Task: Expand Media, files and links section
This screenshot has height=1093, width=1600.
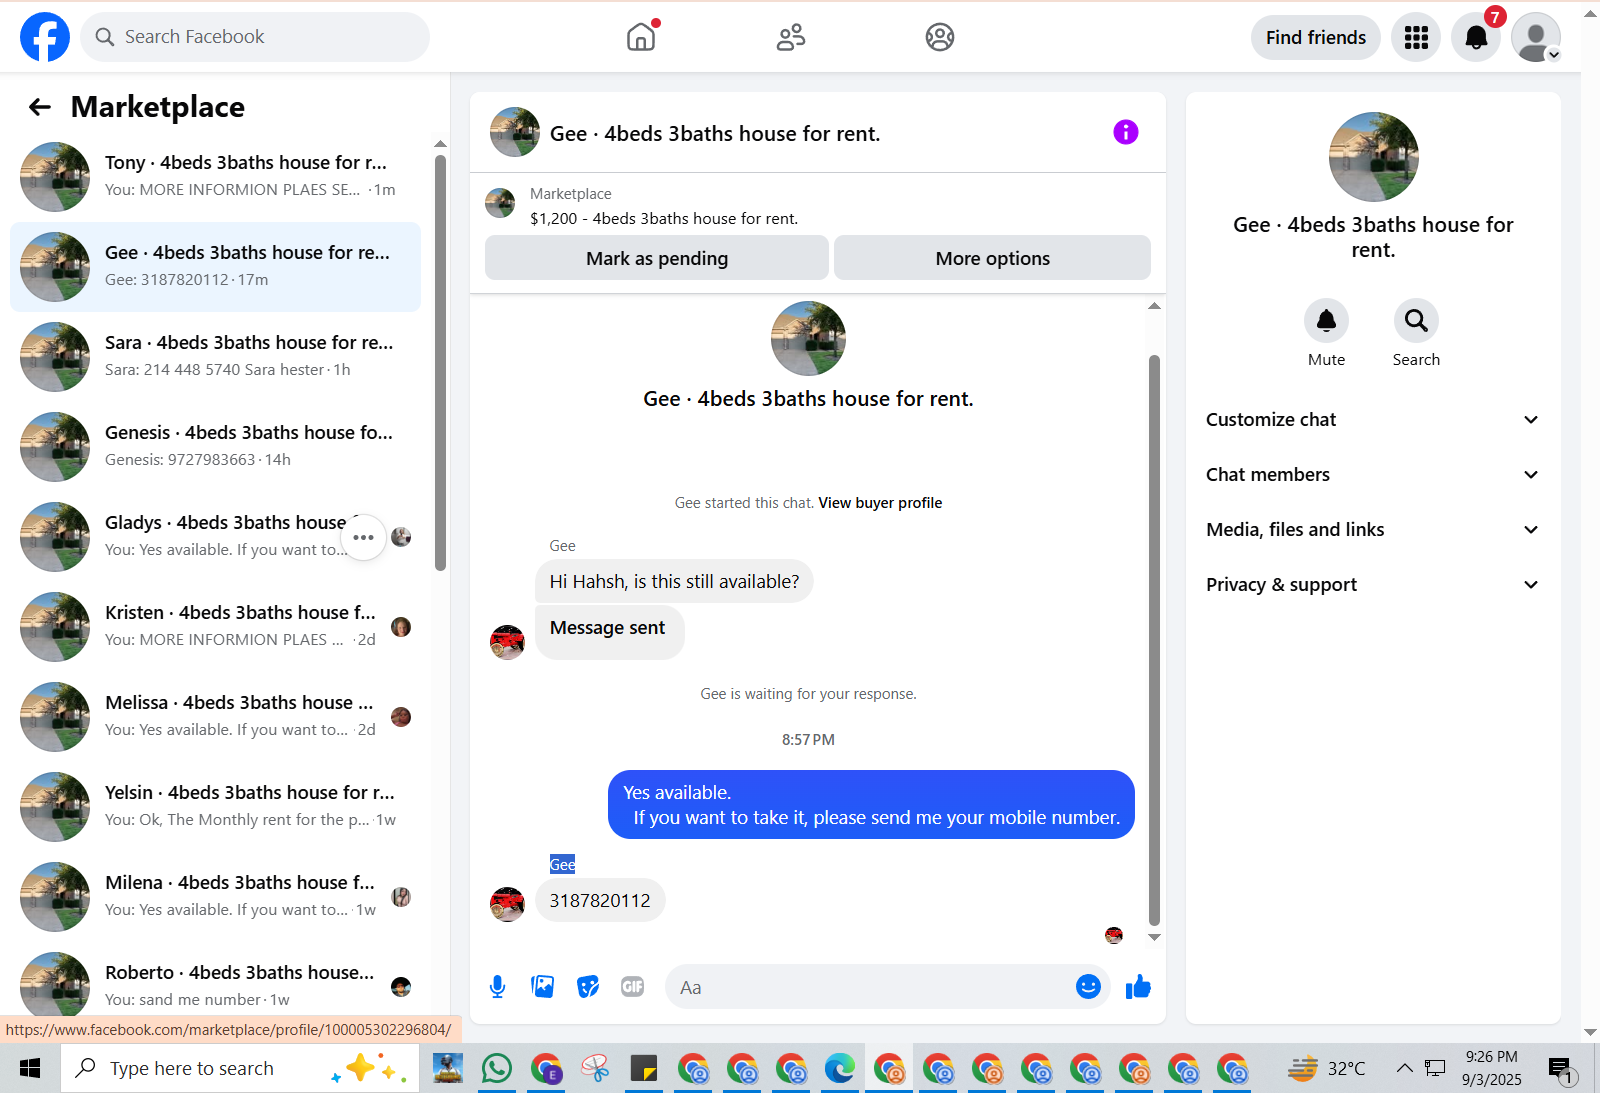Action: pos(1372,530)
